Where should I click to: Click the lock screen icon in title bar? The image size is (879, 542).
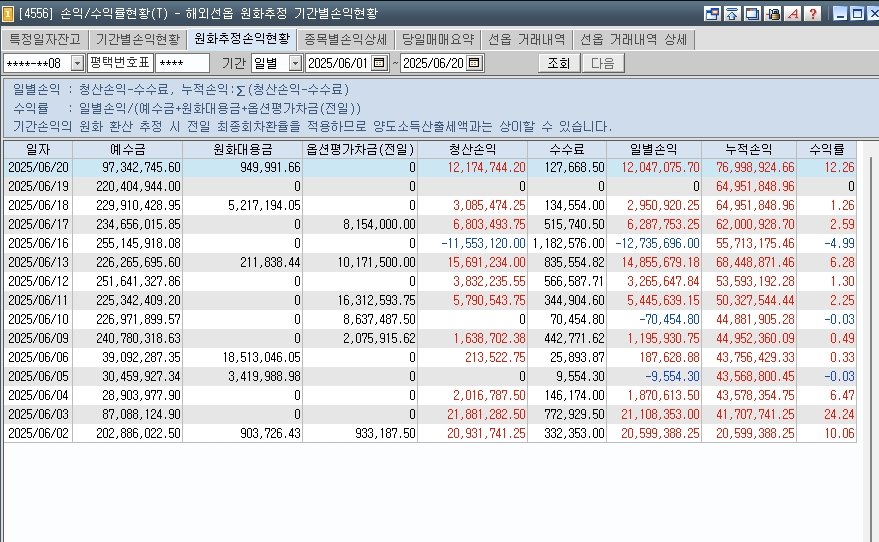pos(773,13)
